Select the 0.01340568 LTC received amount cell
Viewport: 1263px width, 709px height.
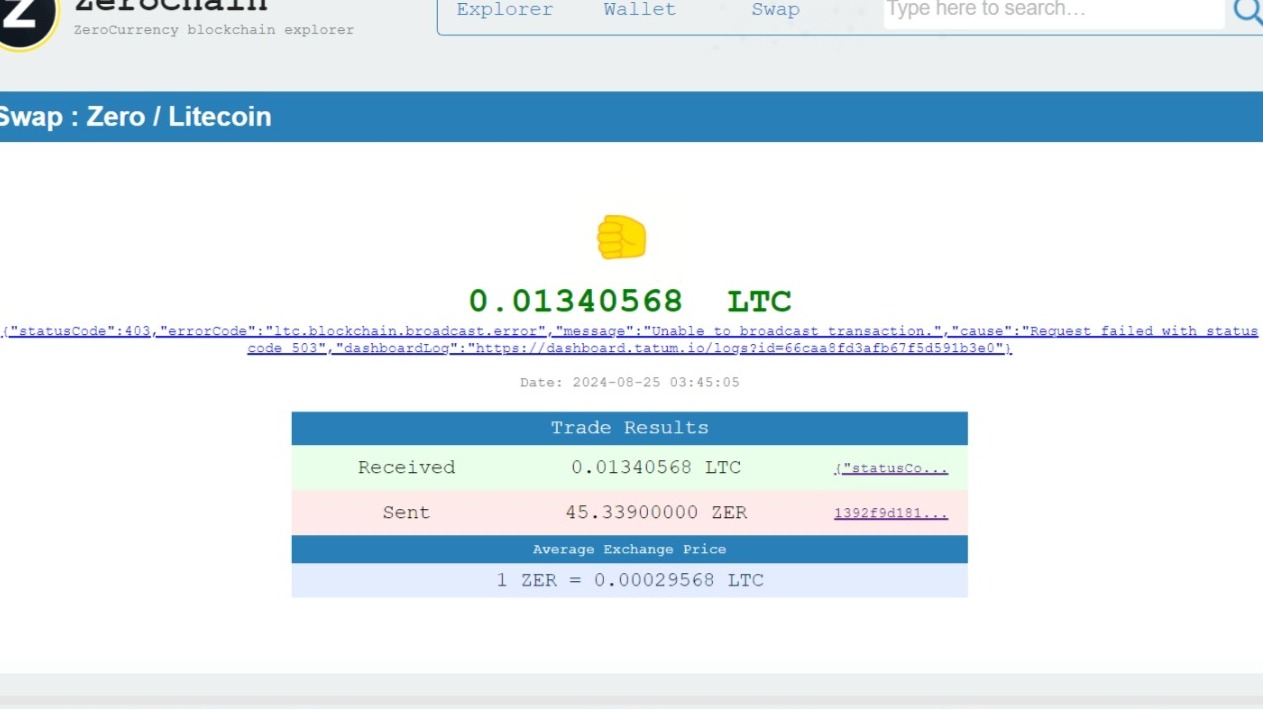pos(656,467)
